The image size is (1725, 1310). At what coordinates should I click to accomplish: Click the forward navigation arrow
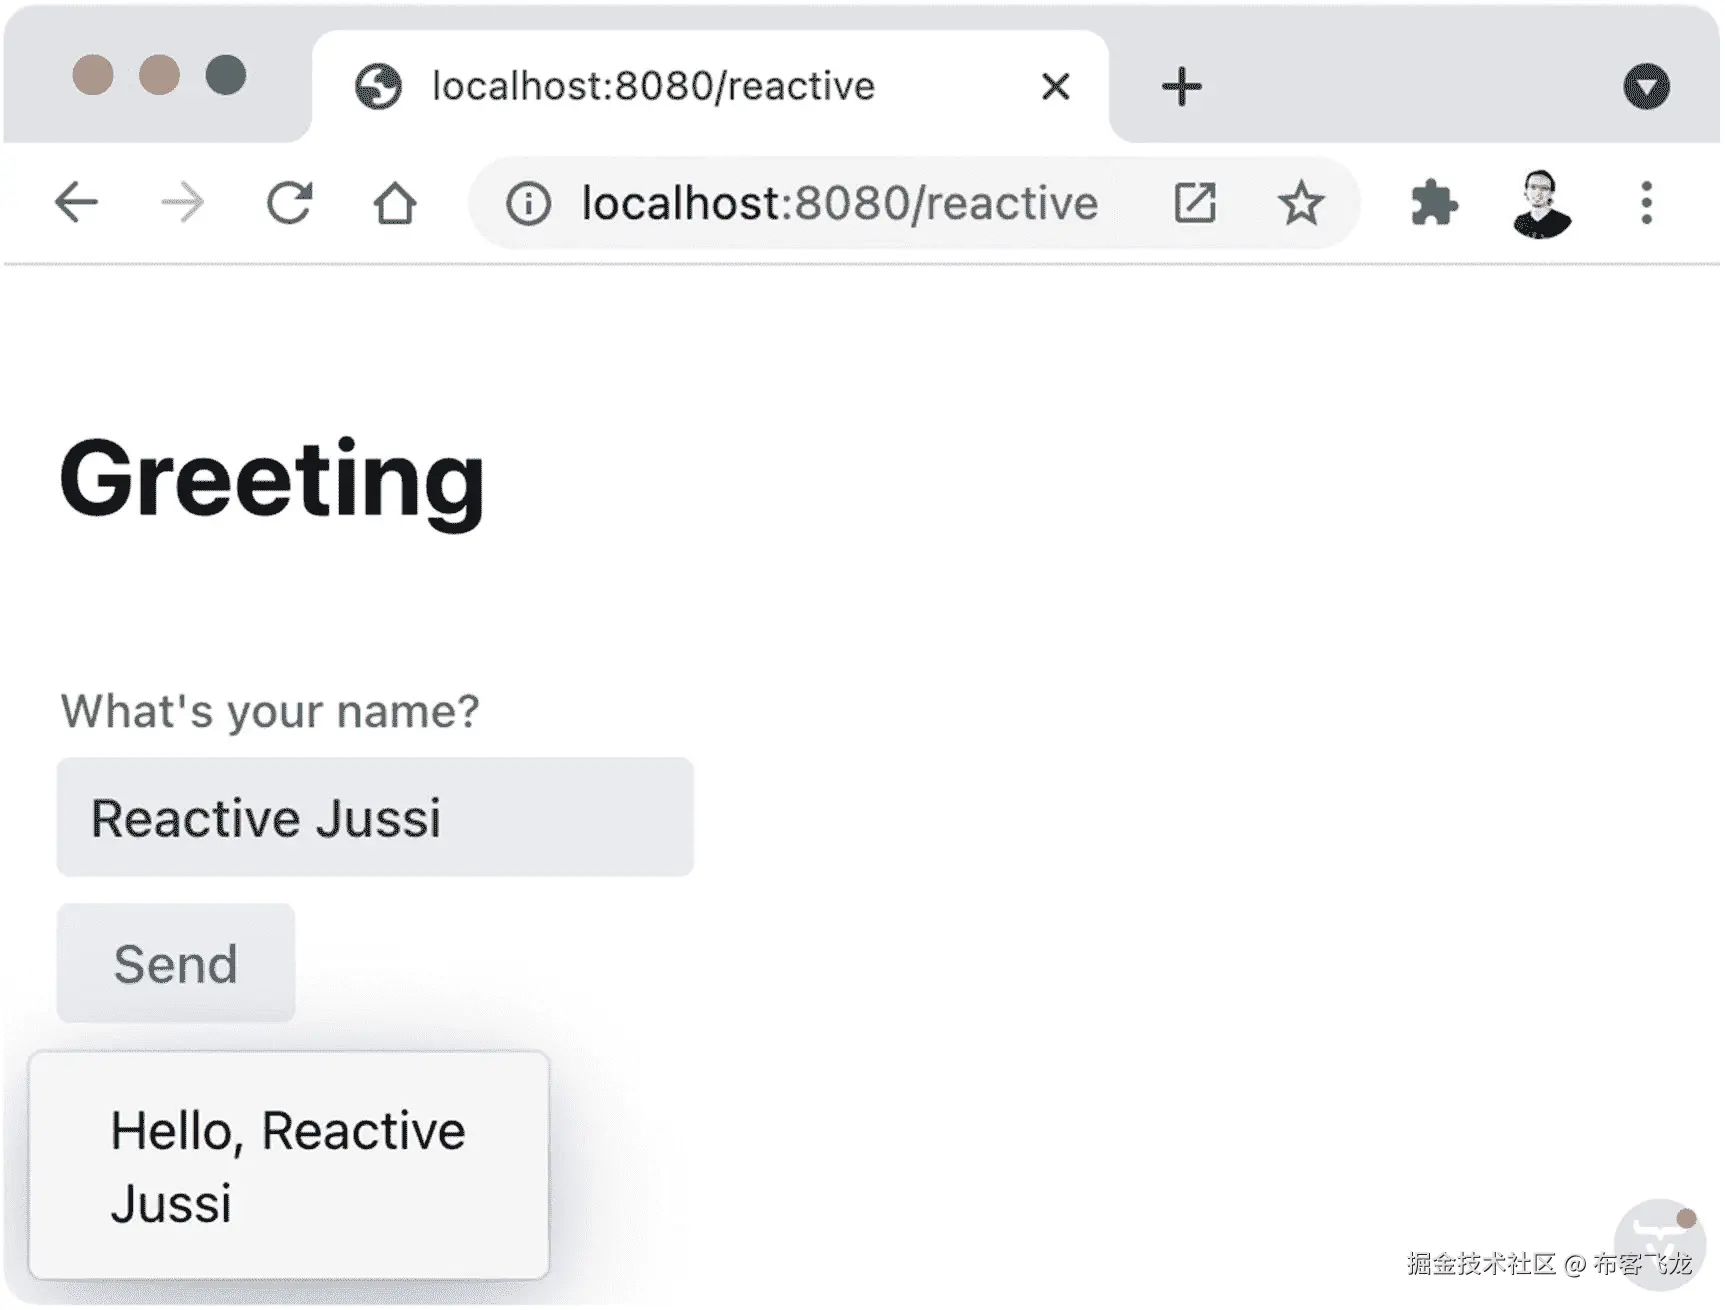point(183,203)
